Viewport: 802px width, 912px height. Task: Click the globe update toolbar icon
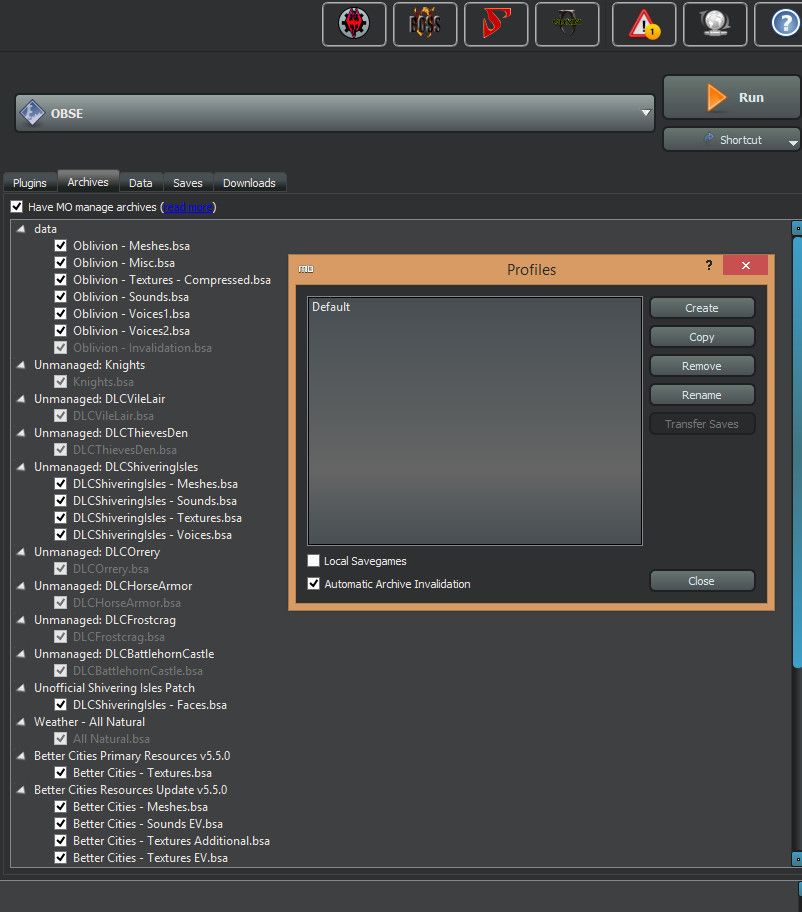pos(715,24)
